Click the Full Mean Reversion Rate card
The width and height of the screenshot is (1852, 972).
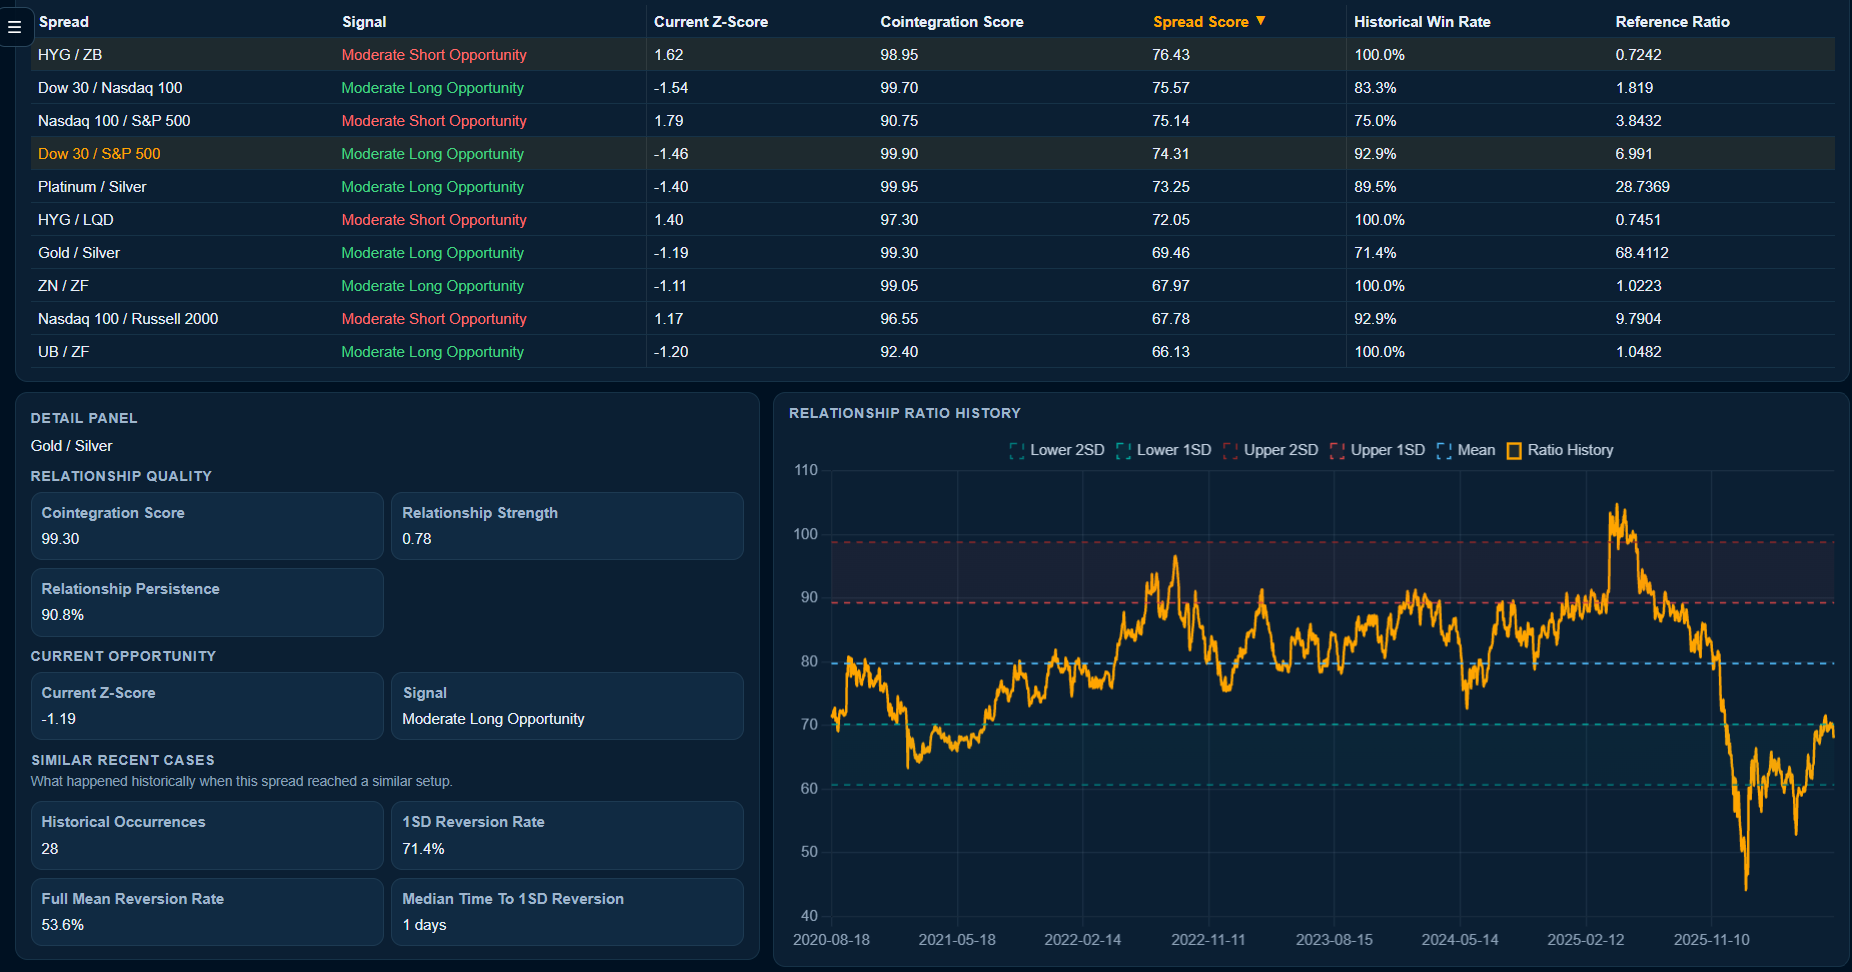coord(207,912)
